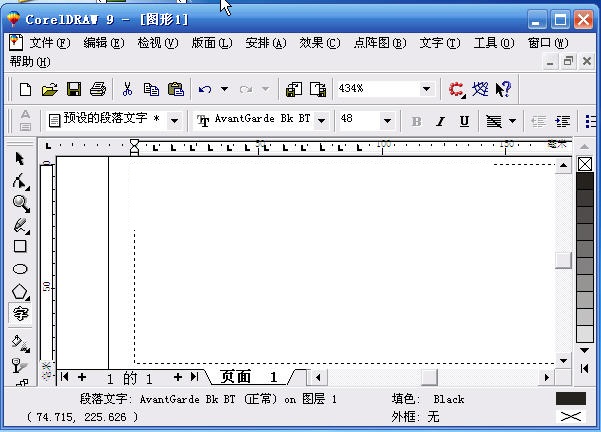Open the 文件(F) menu
This screenshot has width=601, height=432.
[x=50, y=43]
